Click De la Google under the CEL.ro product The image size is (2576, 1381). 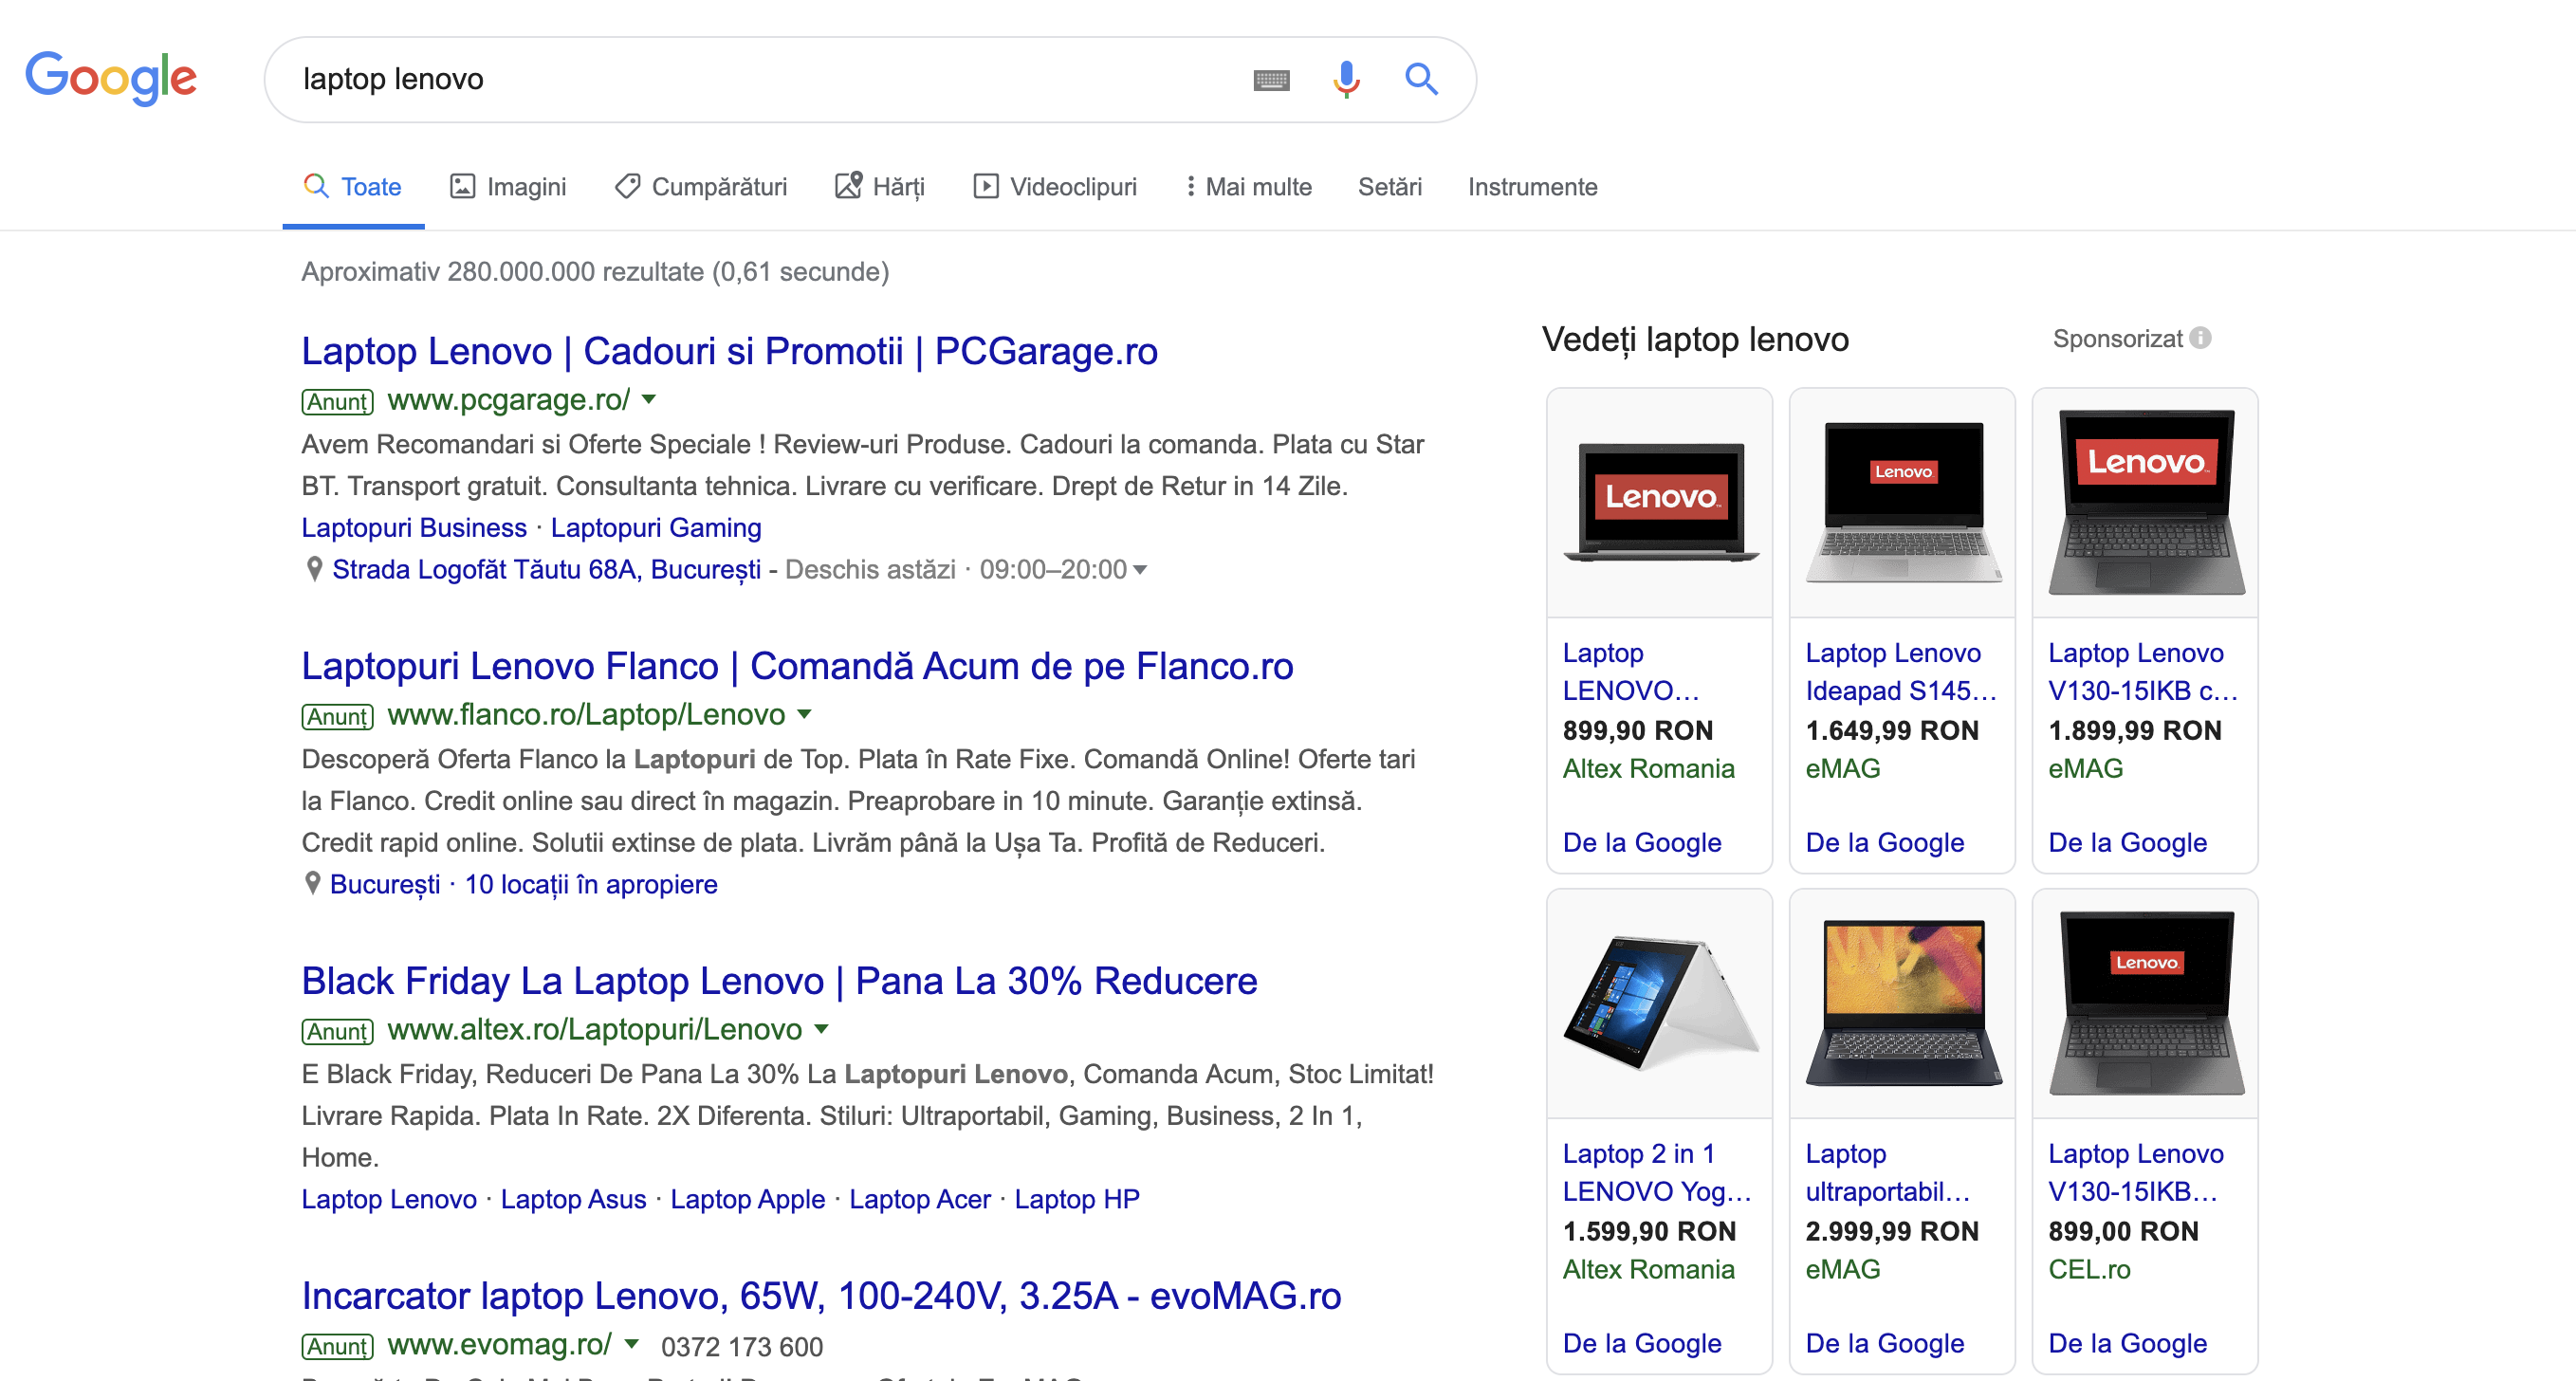(2128, 1344)
